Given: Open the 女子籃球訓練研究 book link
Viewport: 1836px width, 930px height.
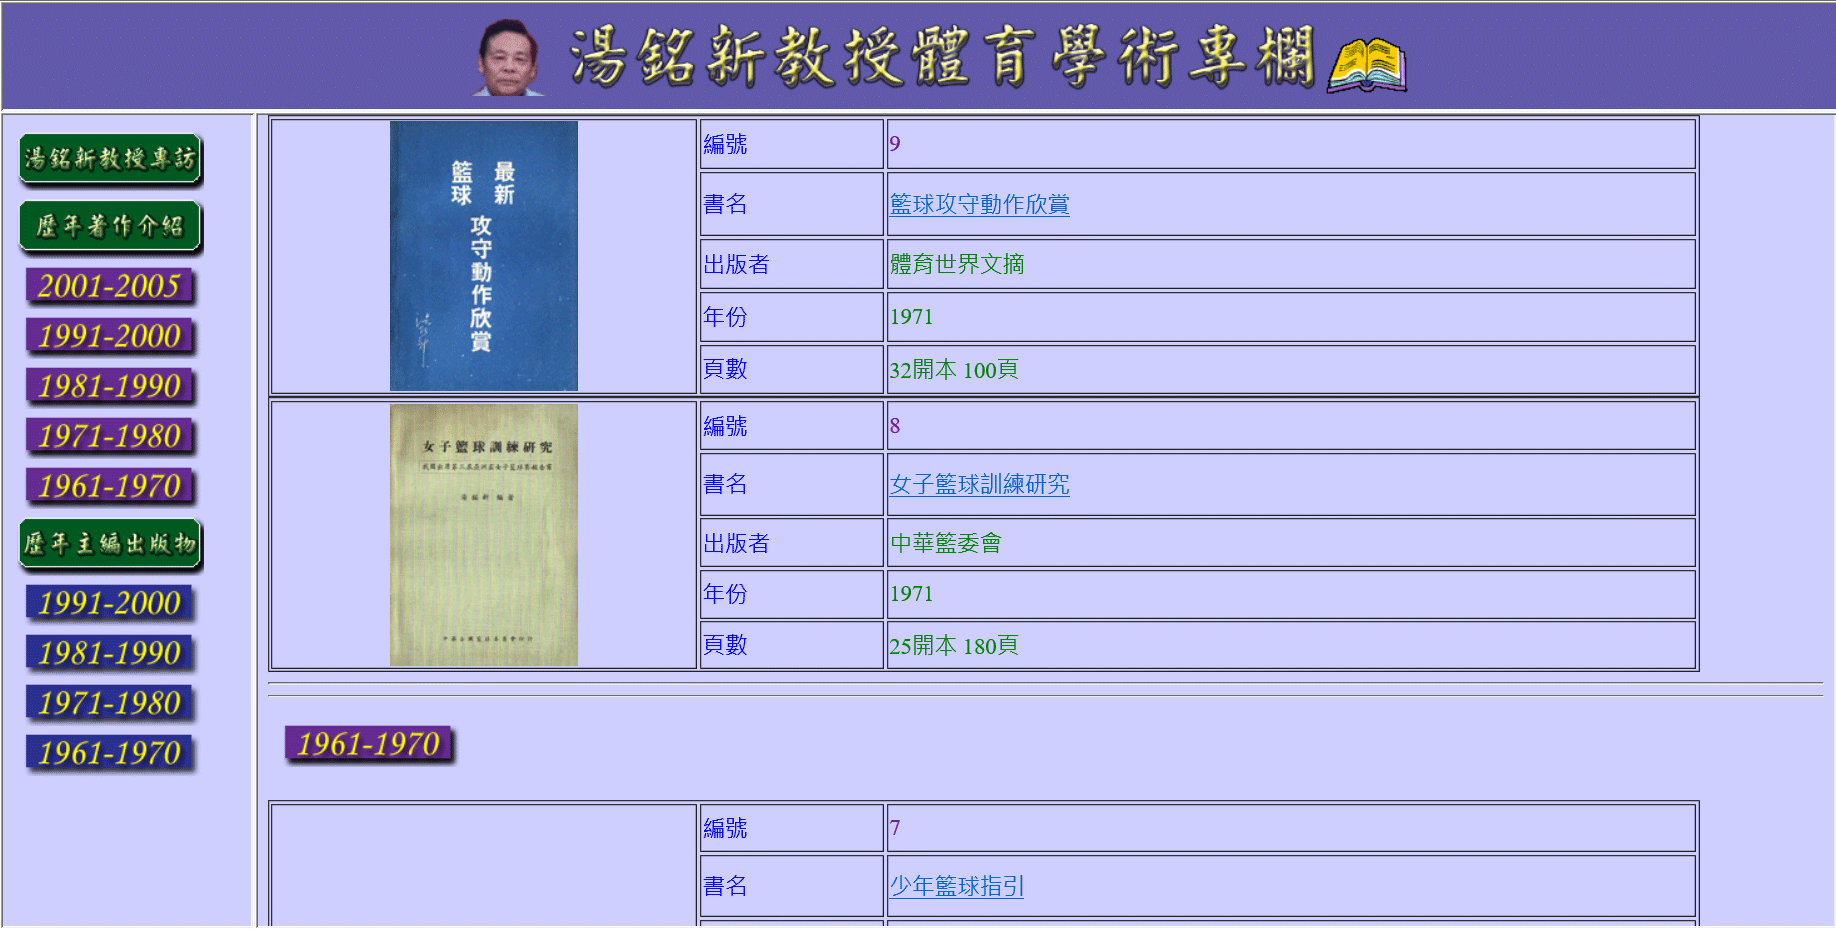Looking at the screenshot, I should click(979, 485).
